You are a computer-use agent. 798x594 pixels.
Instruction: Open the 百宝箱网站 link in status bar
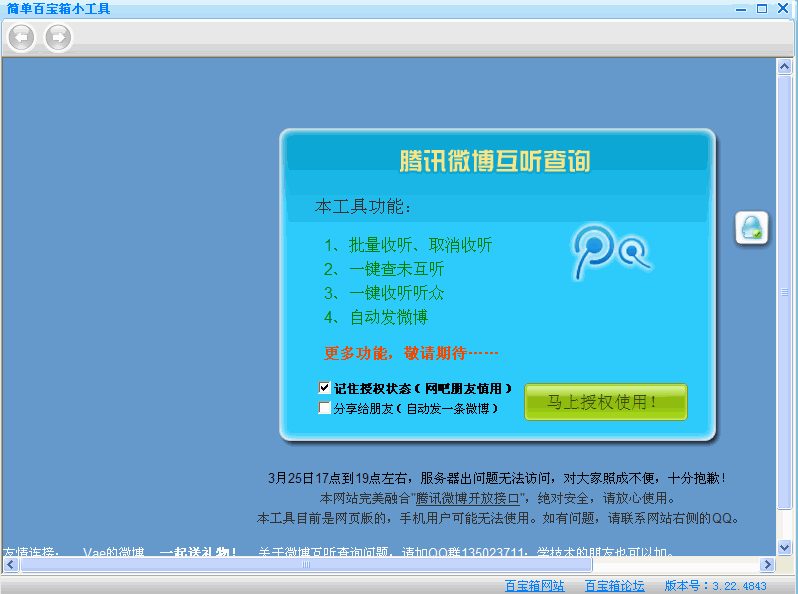tap(534, 586)
